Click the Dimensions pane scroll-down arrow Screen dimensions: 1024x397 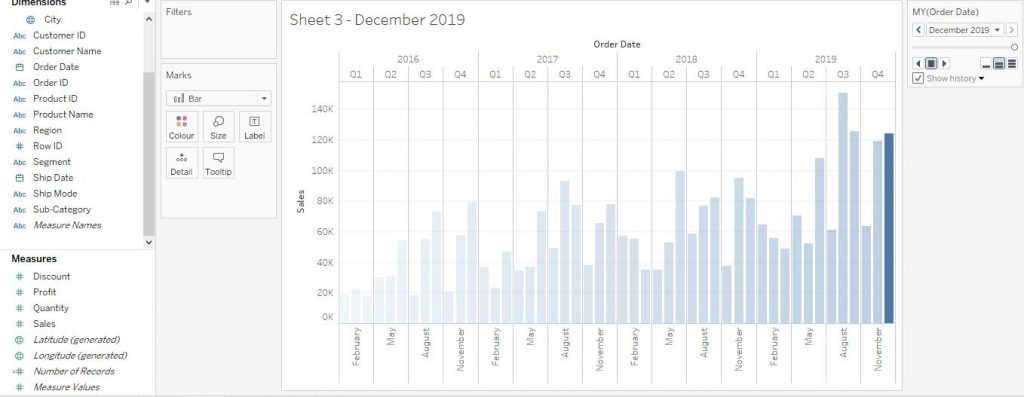[x=149, y=242]
